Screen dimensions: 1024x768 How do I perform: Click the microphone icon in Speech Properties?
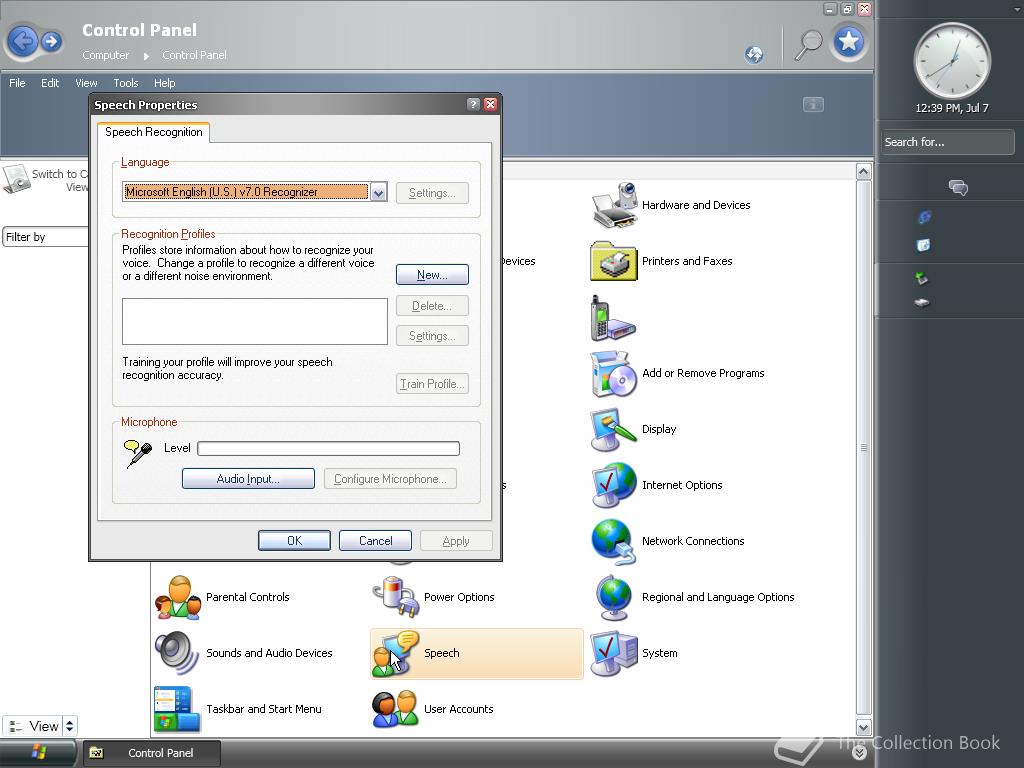coord(138,453)
